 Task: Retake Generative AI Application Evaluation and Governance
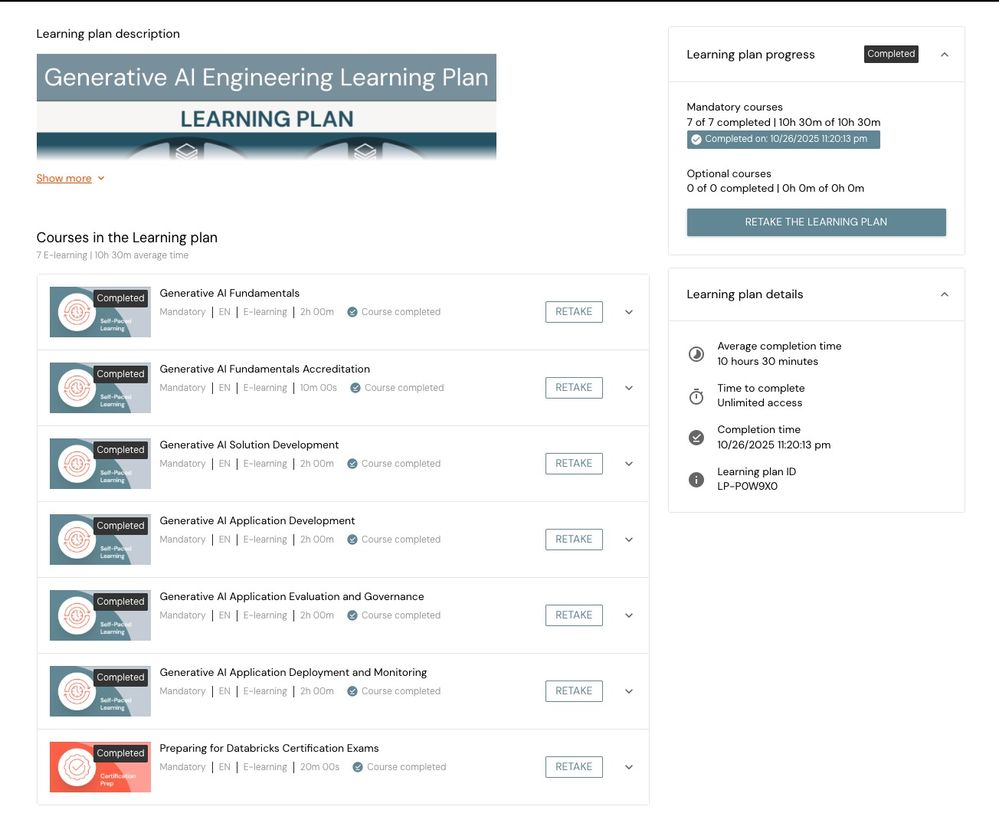574,615
